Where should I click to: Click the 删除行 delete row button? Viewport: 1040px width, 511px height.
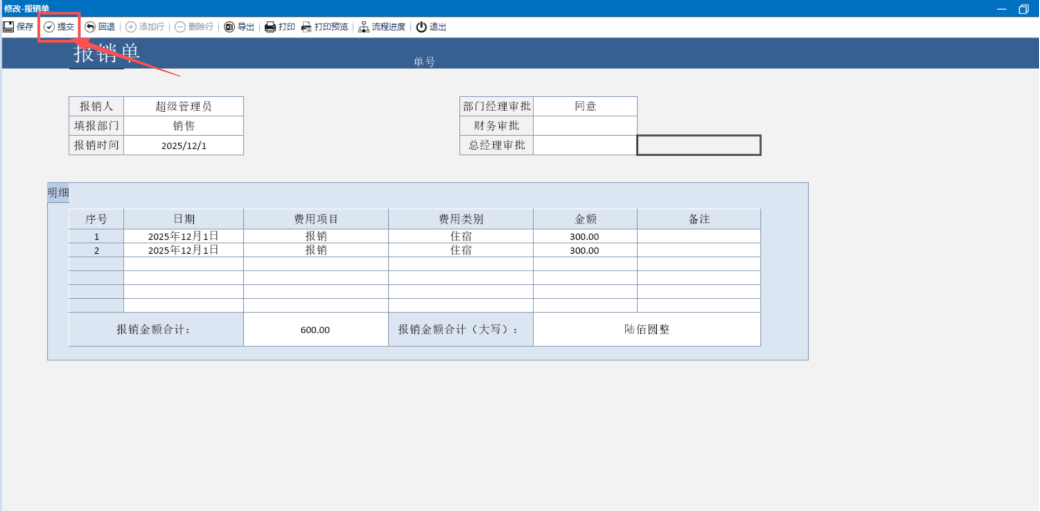(194, 27)
